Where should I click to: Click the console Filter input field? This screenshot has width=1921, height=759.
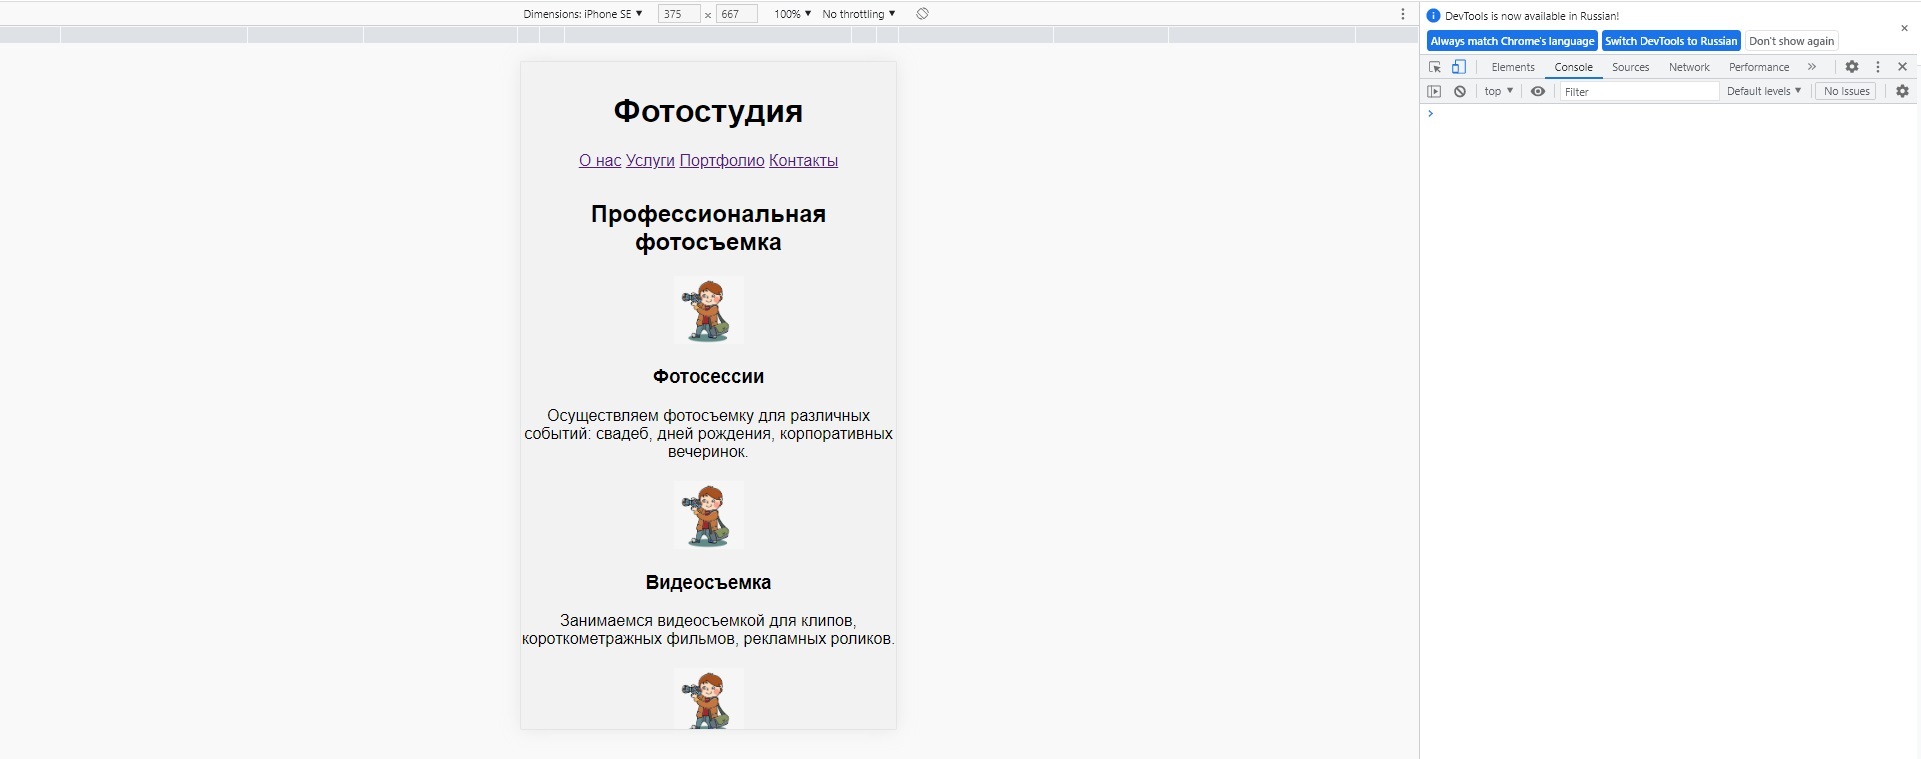1639,91
